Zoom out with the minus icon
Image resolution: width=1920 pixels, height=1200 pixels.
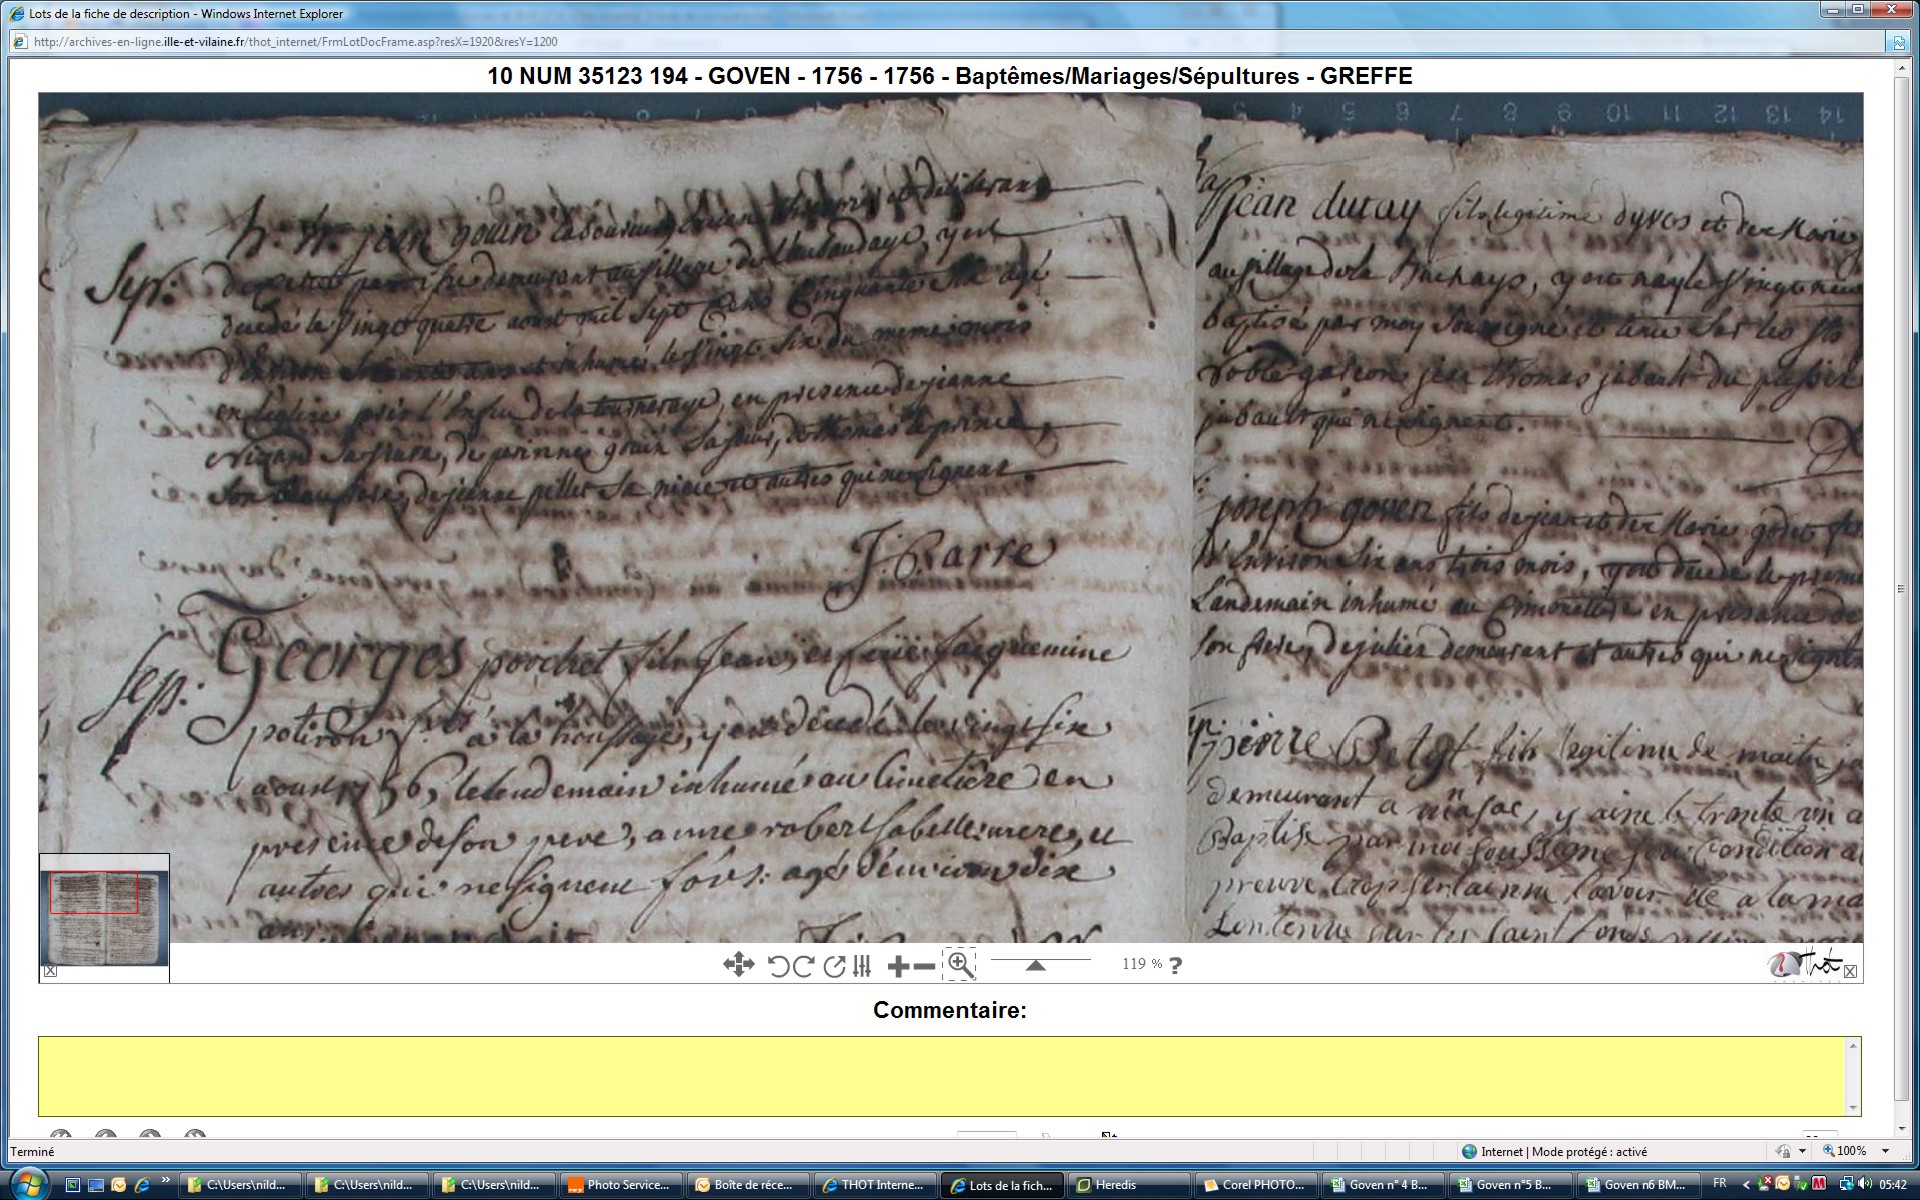click(925, 966)
